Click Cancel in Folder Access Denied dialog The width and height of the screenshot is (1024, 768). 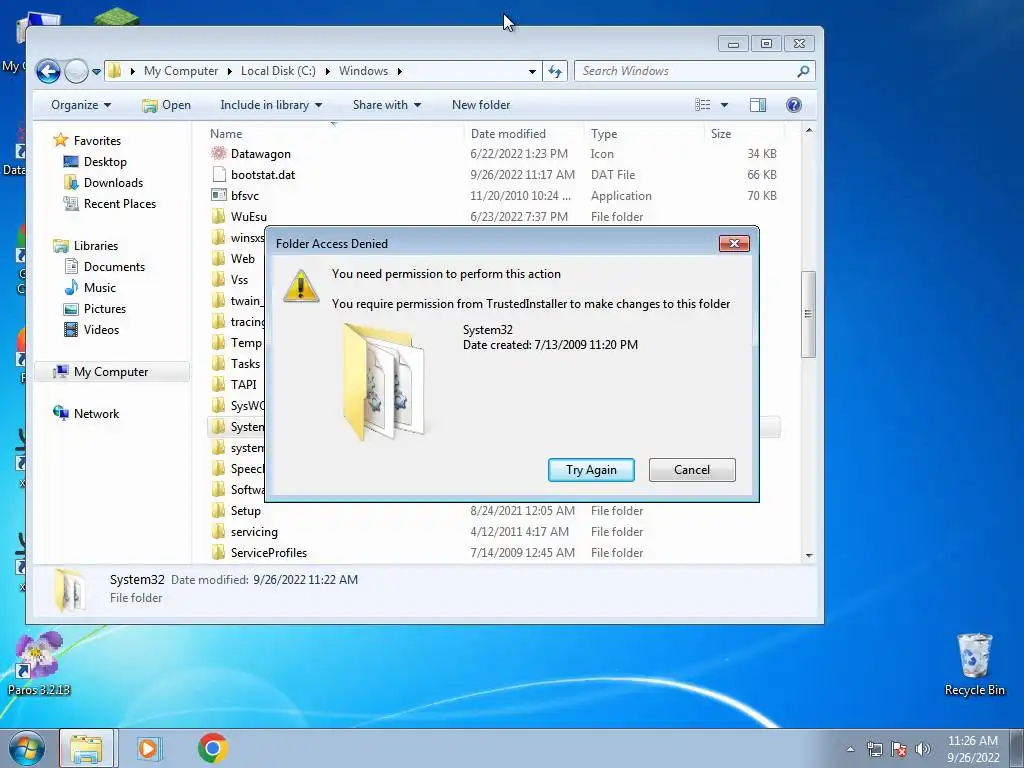692,470
